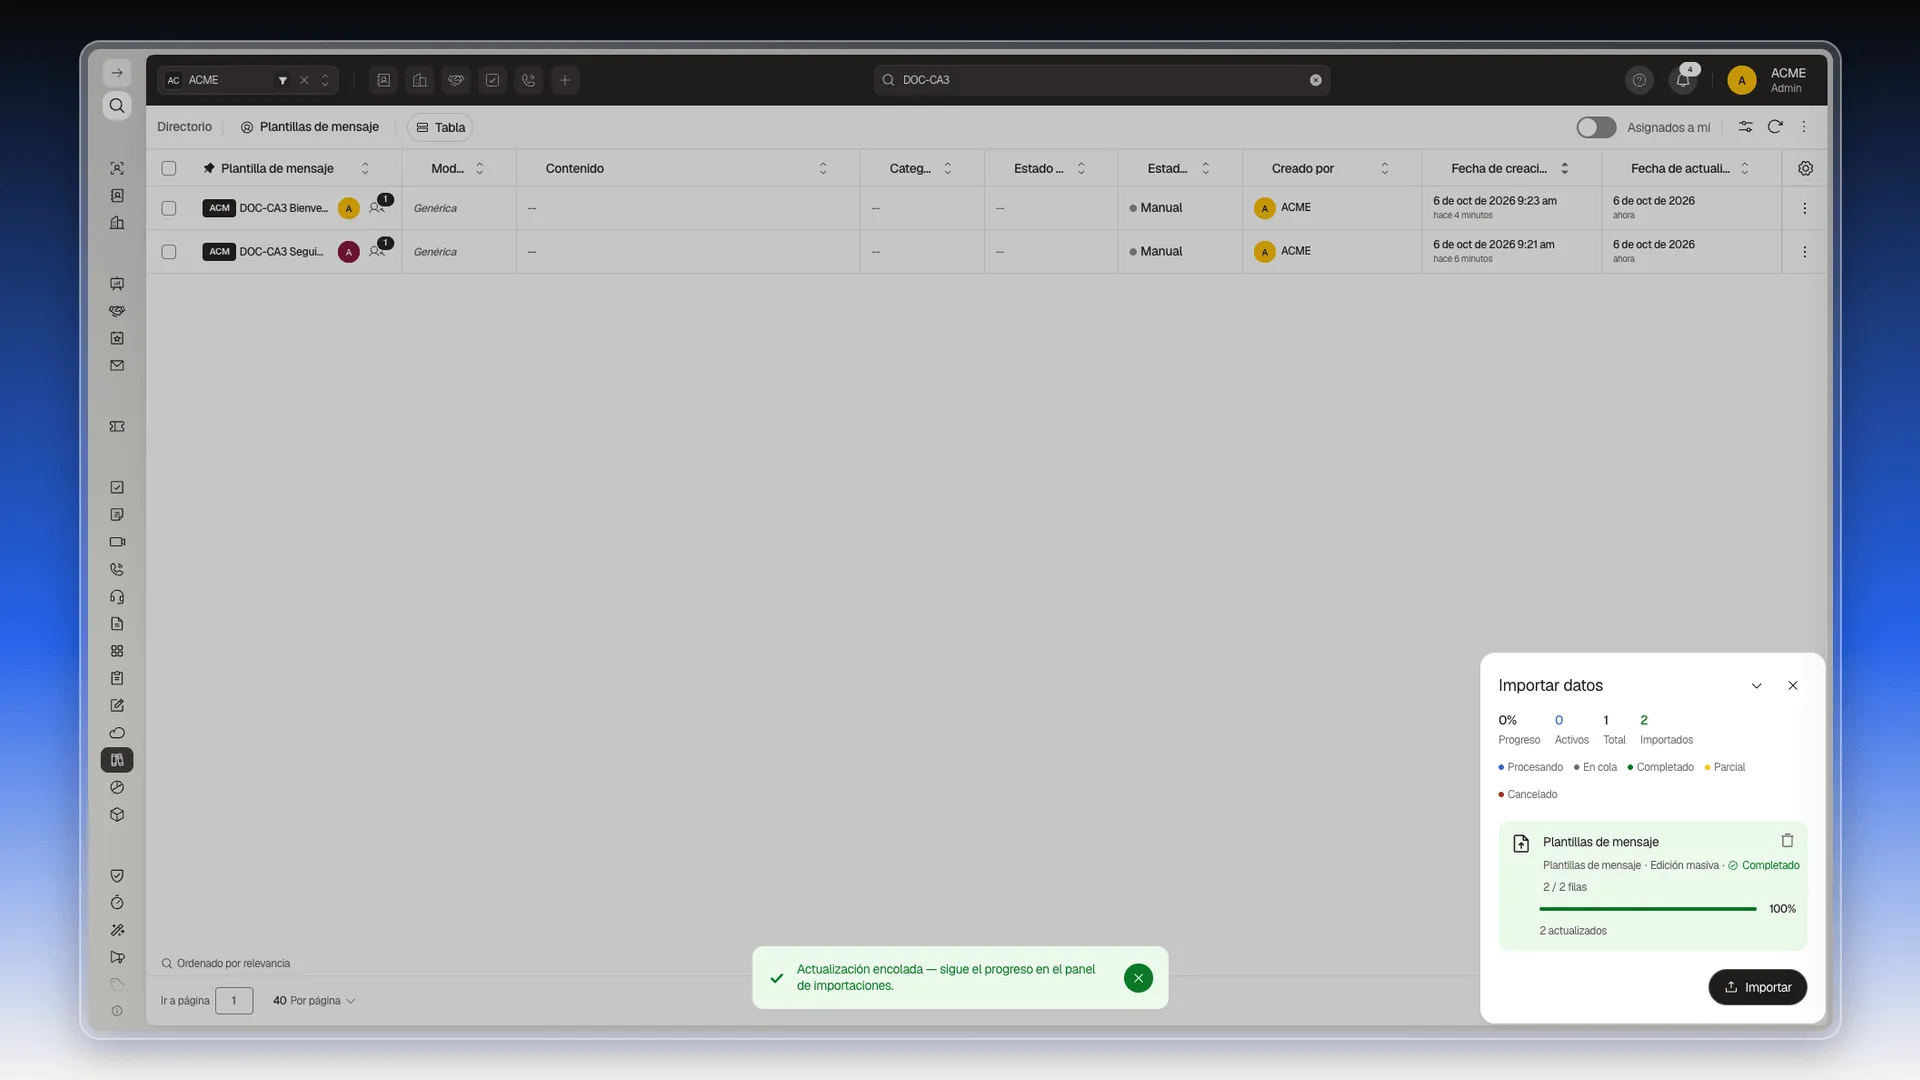Clear the DOC-CA3 search field
Image resolution: width=1920 pixels, height=1080 pixels.
pos(1315,80)
